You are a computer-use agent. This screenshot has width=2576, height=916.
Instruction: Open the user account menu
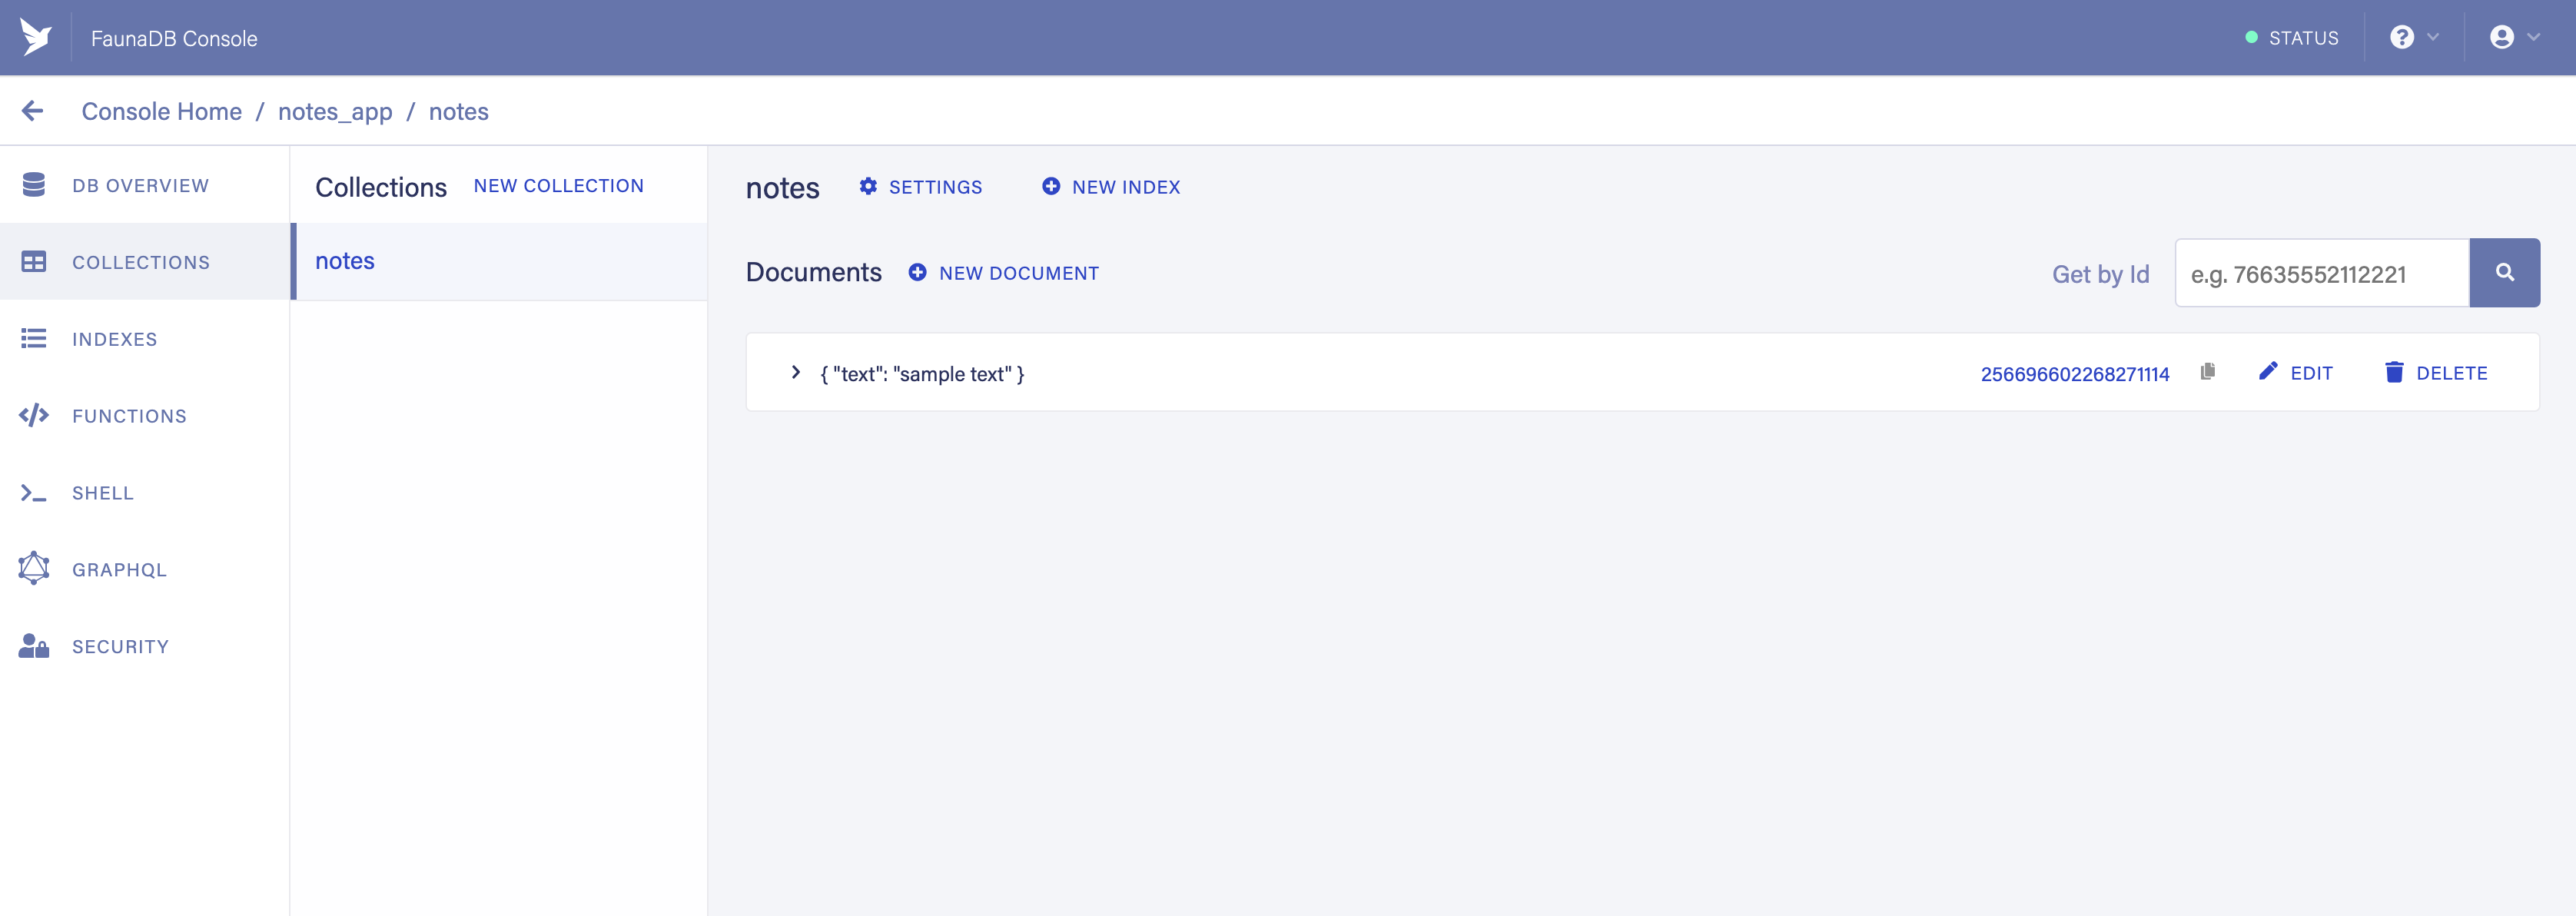tap(2514, 37)
